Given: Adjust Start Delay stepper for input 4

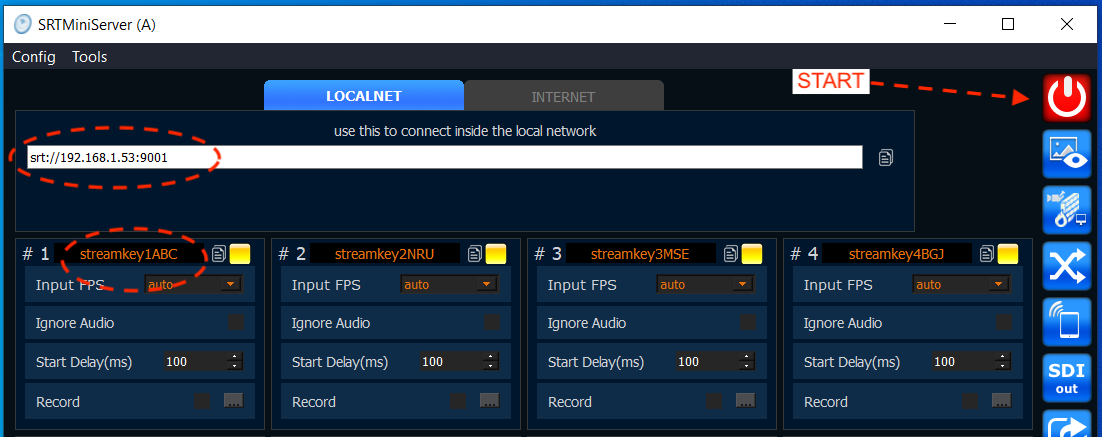Looking at the screenshot, I should tap(1003, 362).
